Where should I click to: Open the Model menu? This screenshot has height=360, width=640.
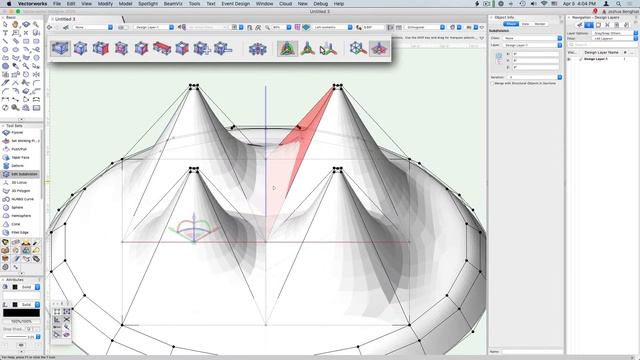[x=125, y=4]
